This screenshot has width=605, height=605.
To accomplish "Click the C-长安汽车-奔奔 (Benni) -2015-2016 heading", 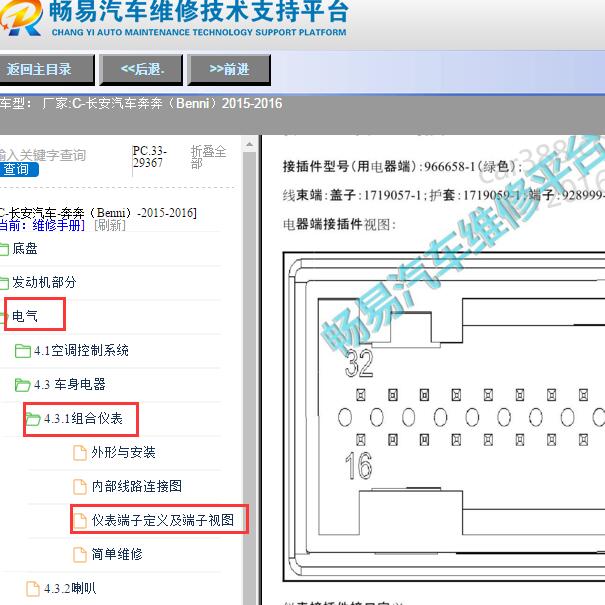I will 98,213.
